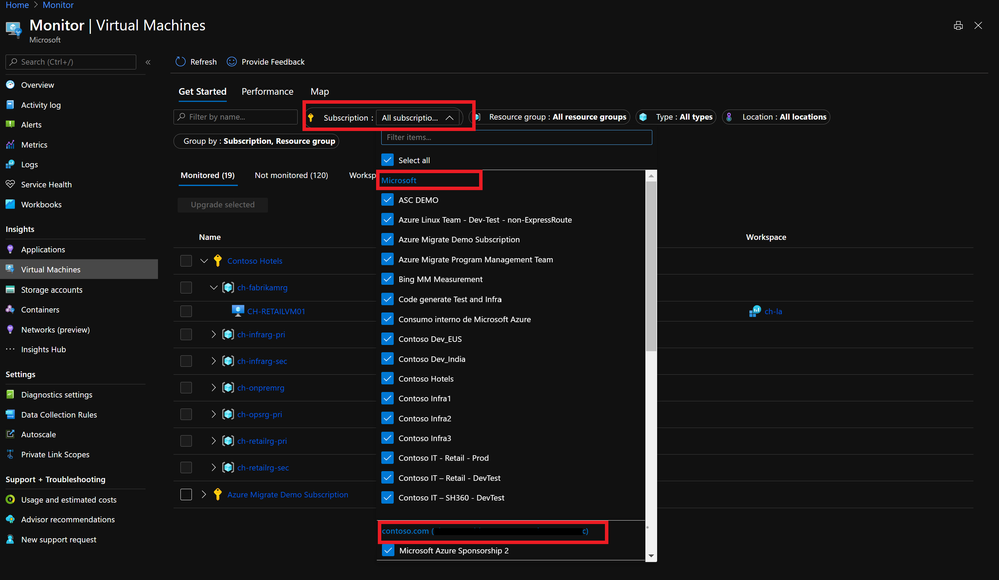The height and width of the screenshot is (580, 999).
Task: Collapse the Contoso Hotels tree node
Action: 204,261
